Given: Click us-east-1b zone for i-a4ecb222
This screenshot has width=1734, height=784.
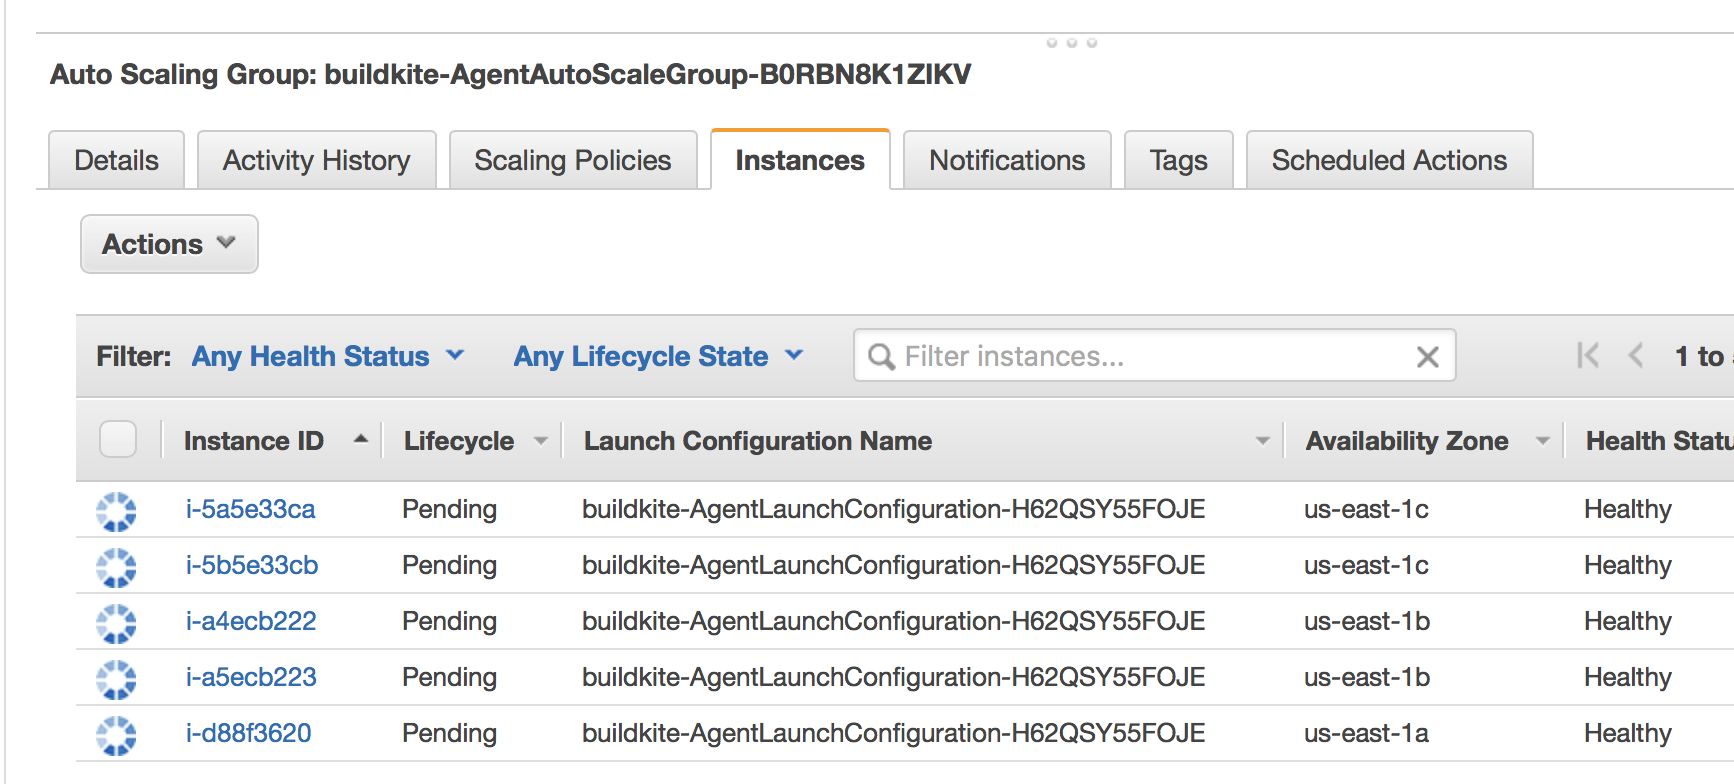Looking at the screenshot, I should pyautogui.click(x=1367, y=621).
